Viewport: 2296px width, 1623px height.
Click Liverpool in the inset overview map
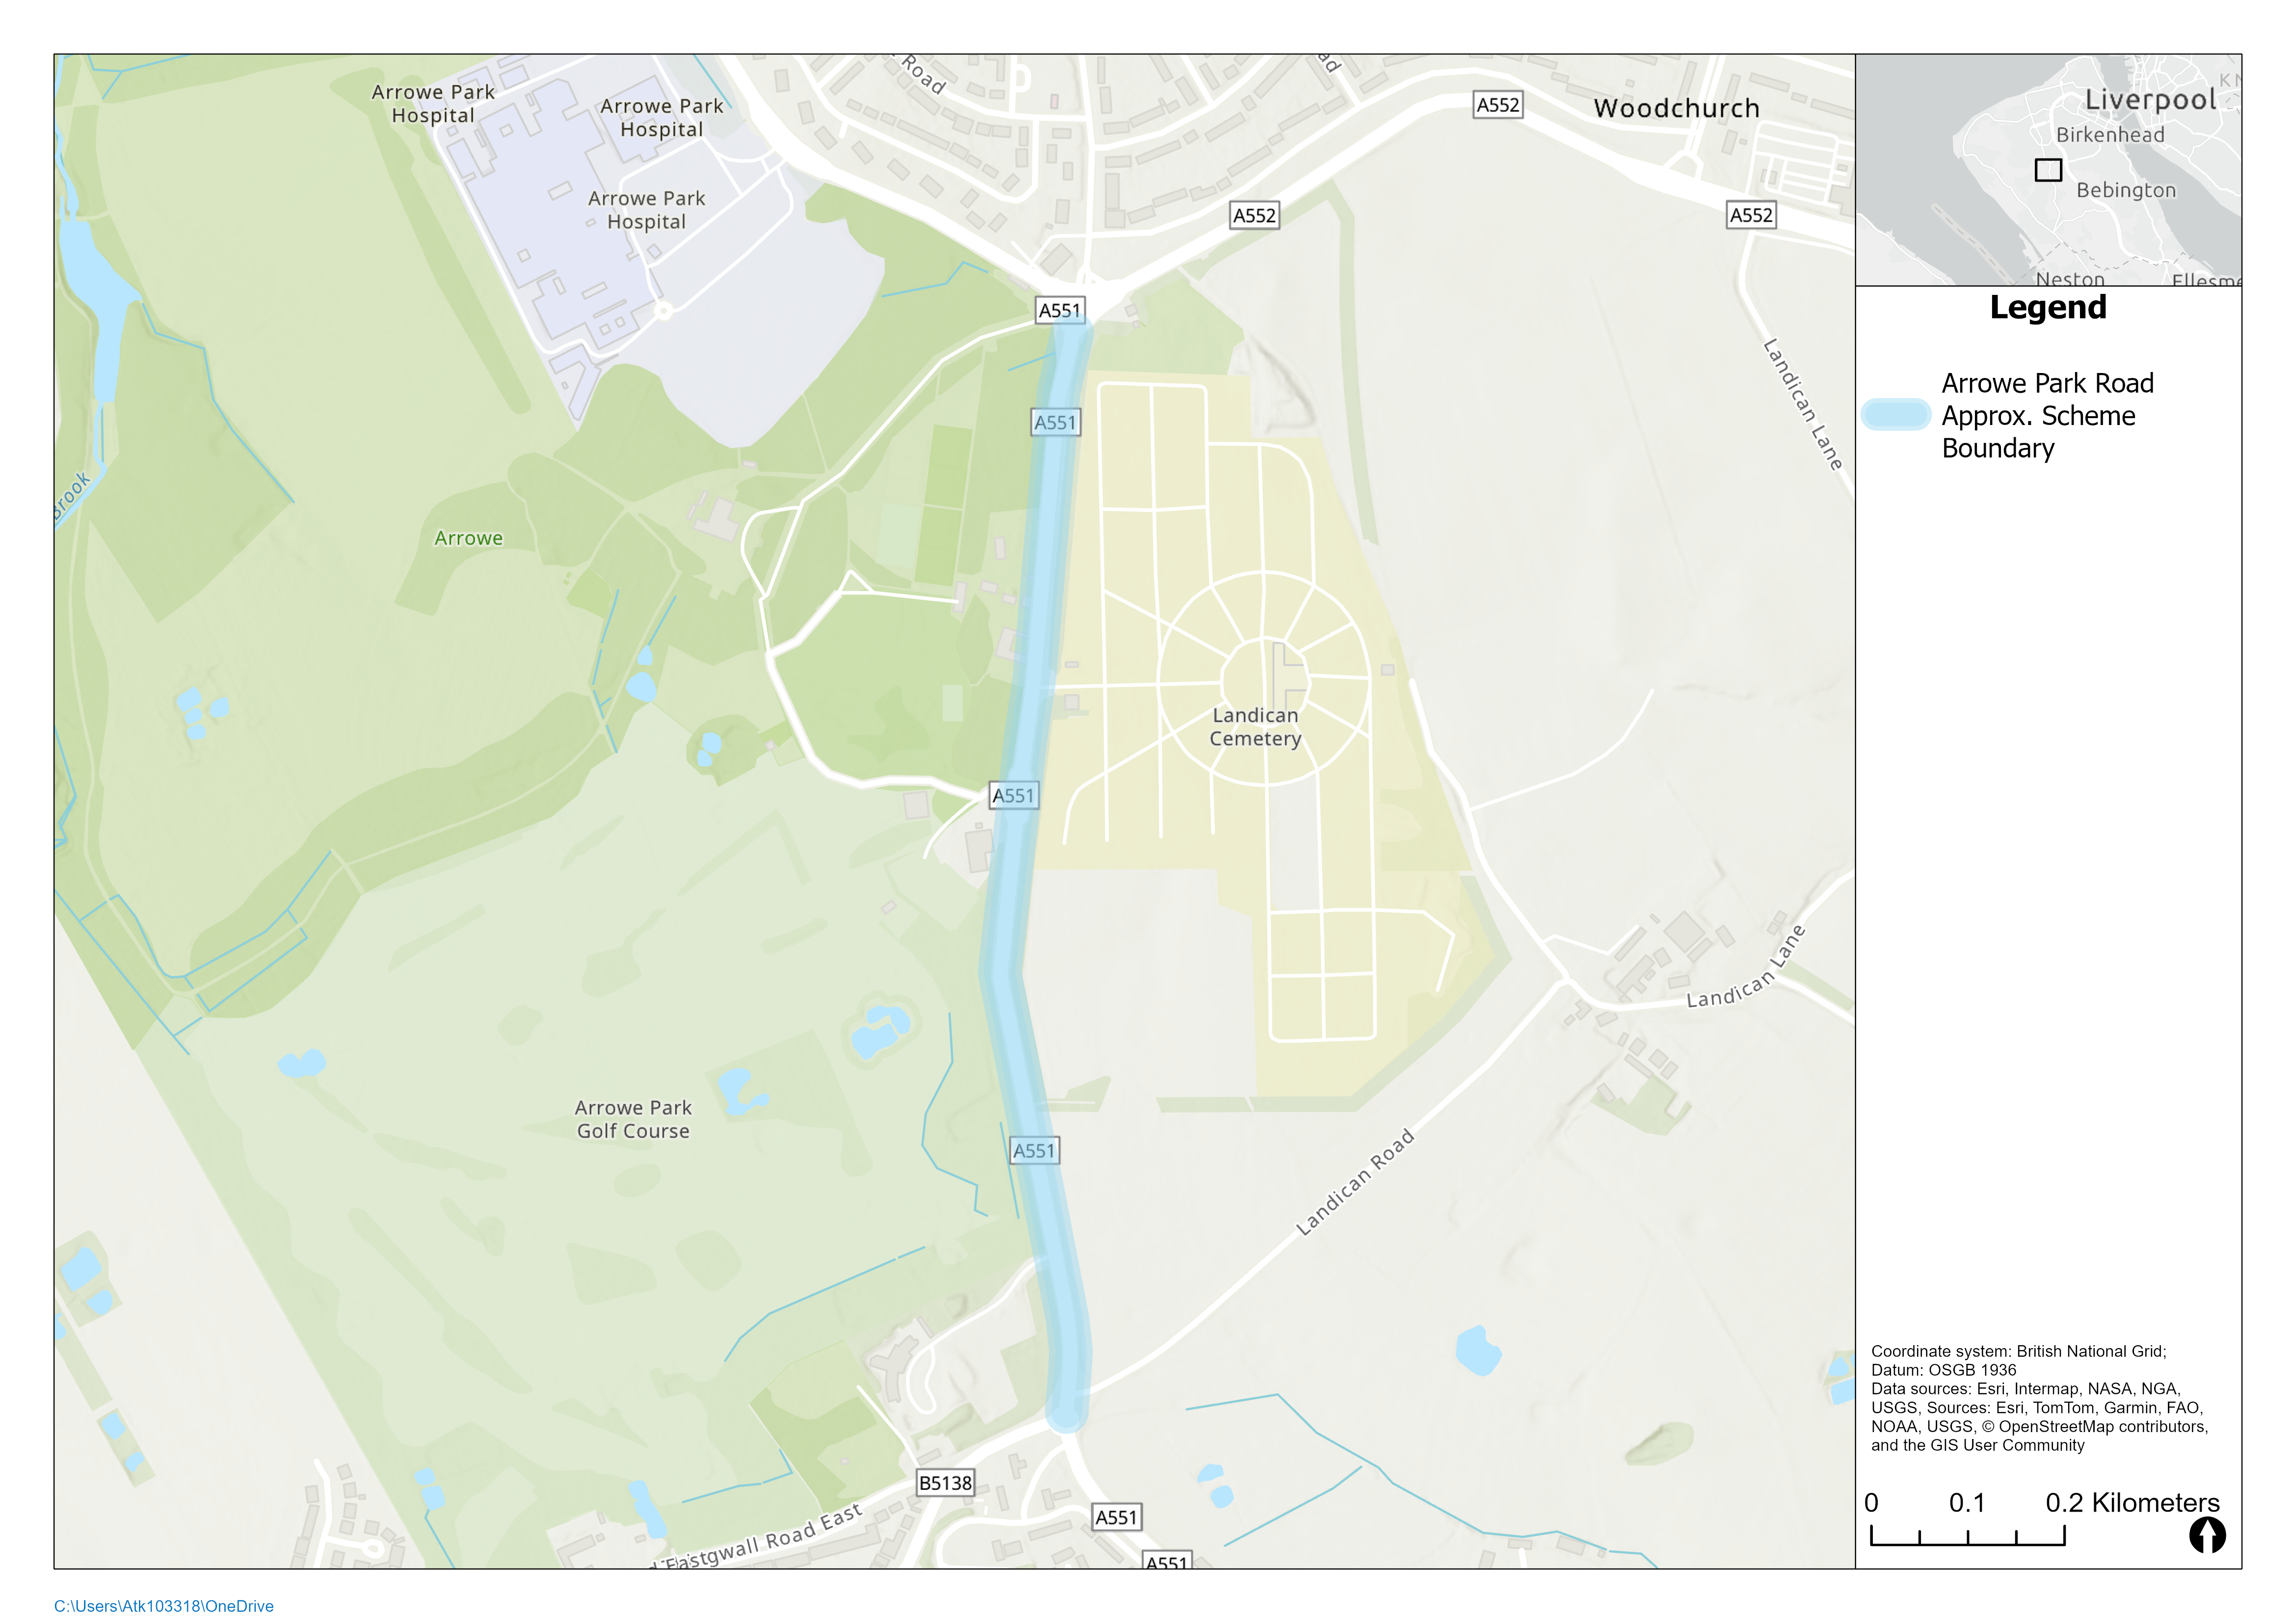2150,99
